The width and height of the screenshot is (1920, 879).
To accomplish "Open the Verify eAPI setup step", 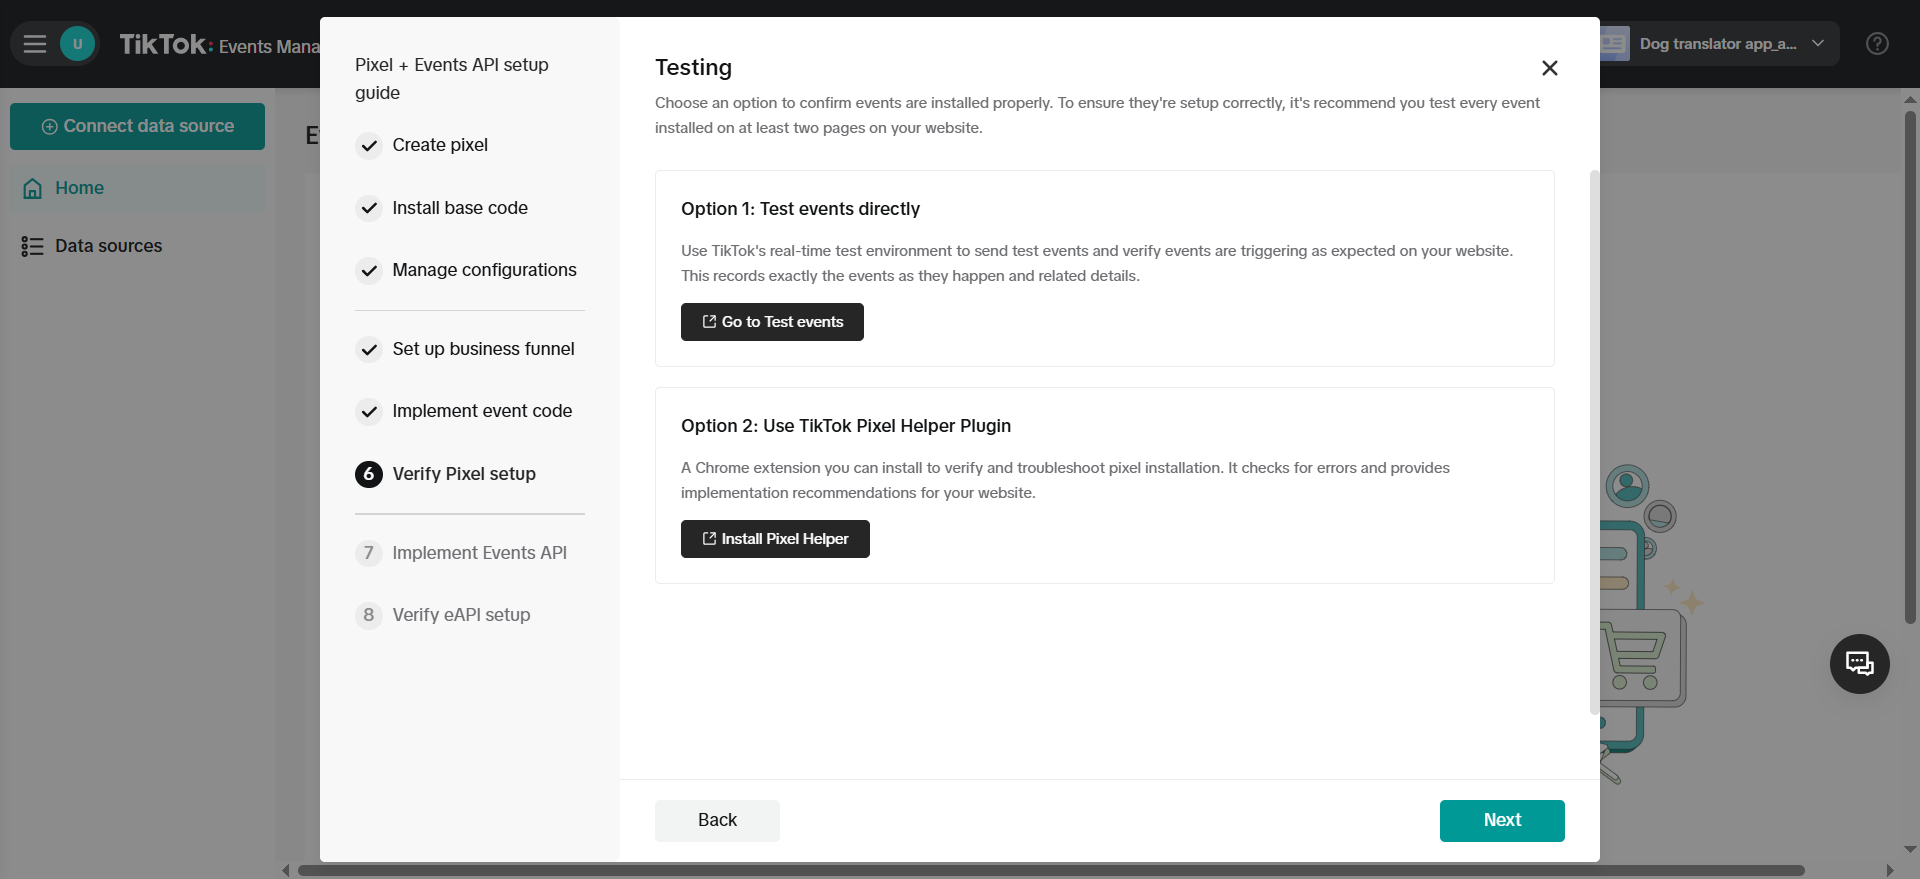I will click(461, 615).
